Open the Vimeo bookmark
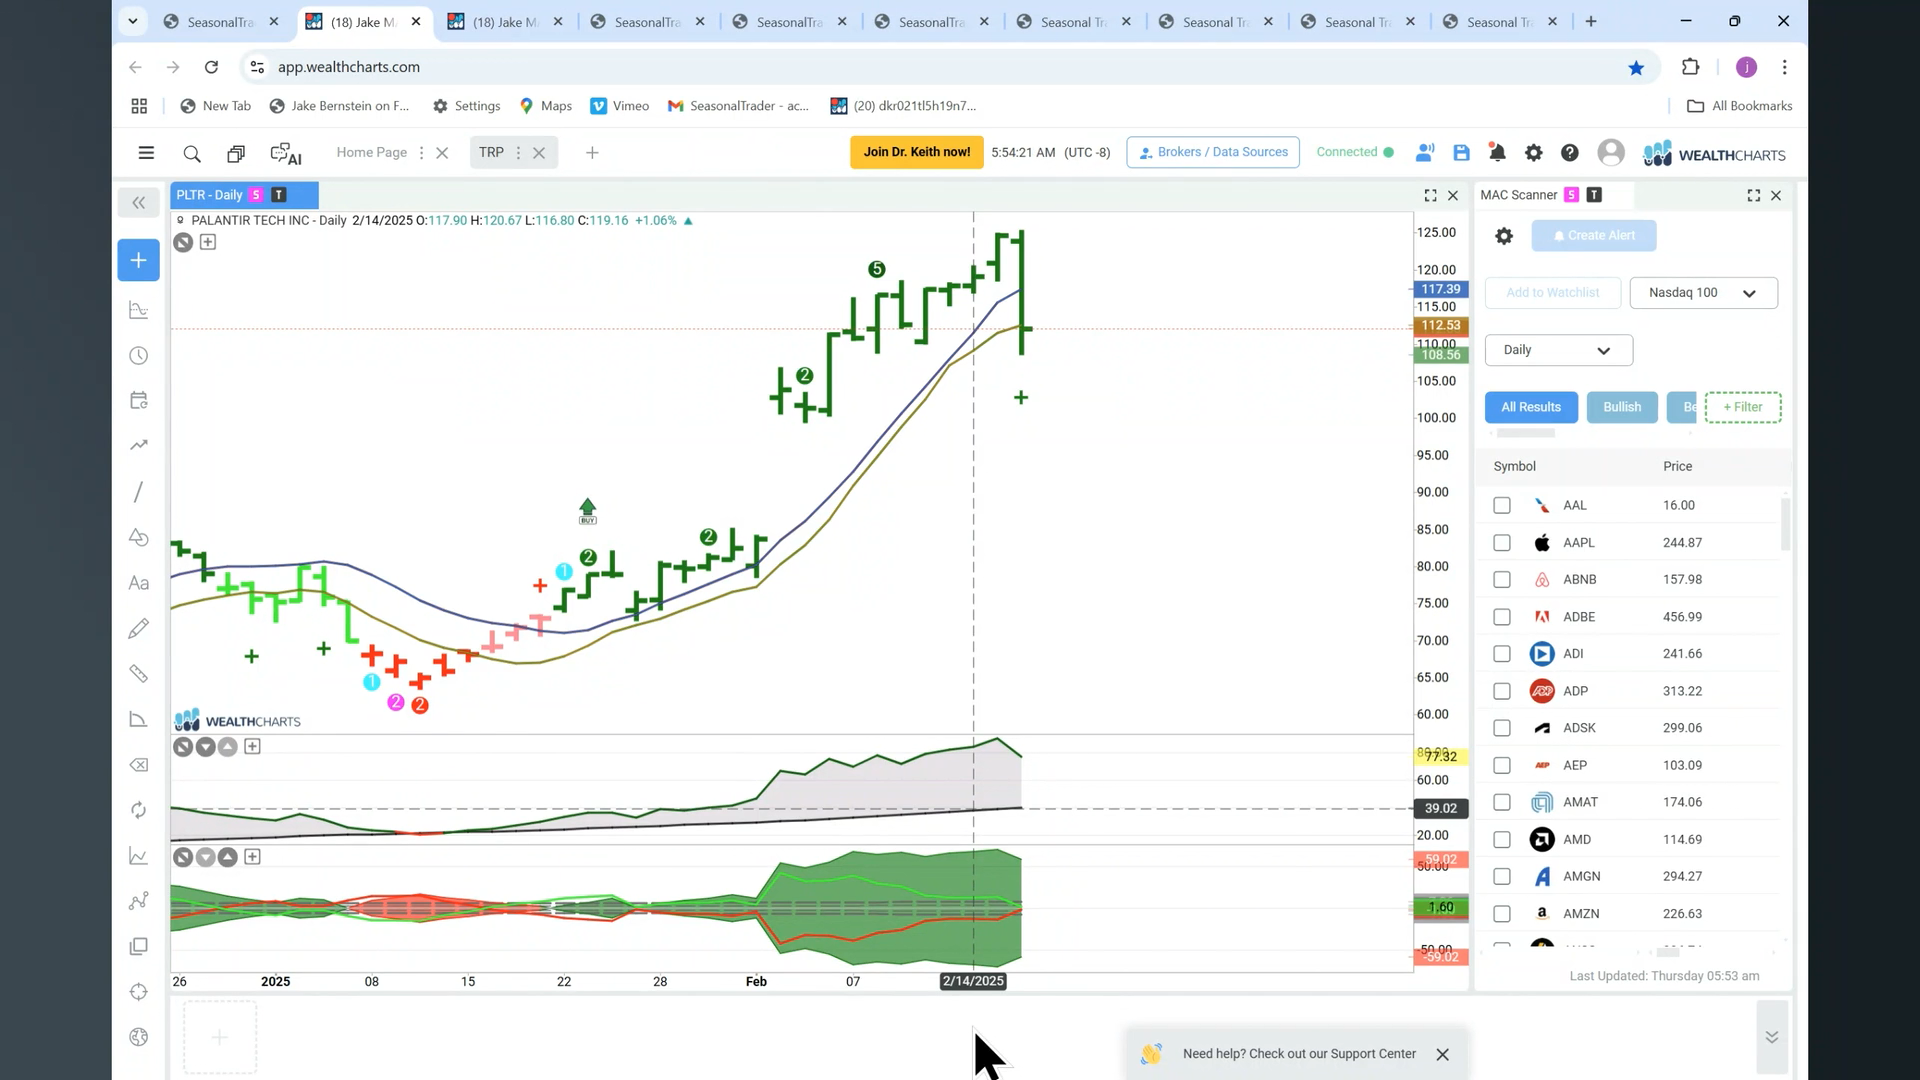Image resolution: width=1920 pixels, height=1080 pixels. 620,106
